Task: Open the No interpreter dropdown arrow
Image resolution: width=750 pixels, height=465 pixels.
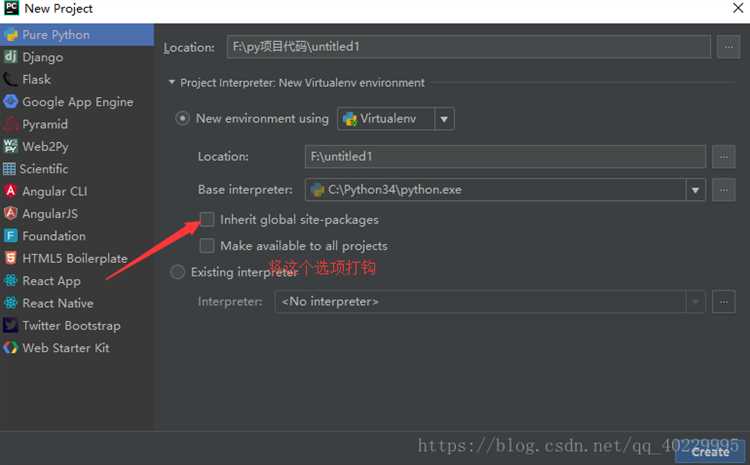Action: coord(695,302)
